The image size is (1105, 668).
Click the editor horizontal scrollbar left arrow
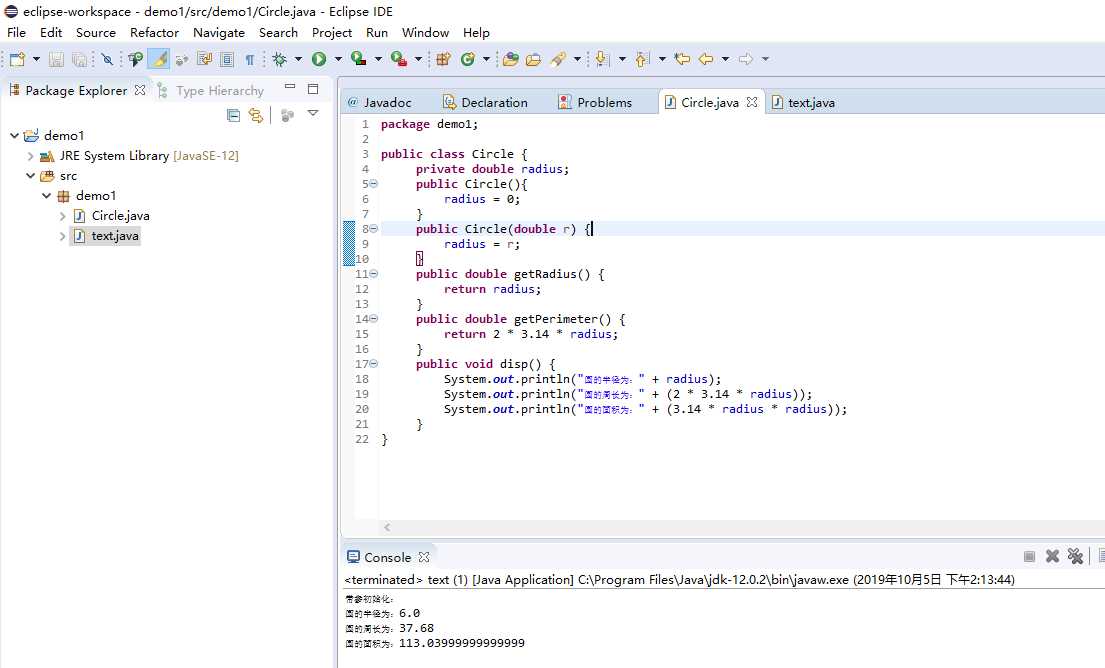pyautogui.click(x=387, y=527)
